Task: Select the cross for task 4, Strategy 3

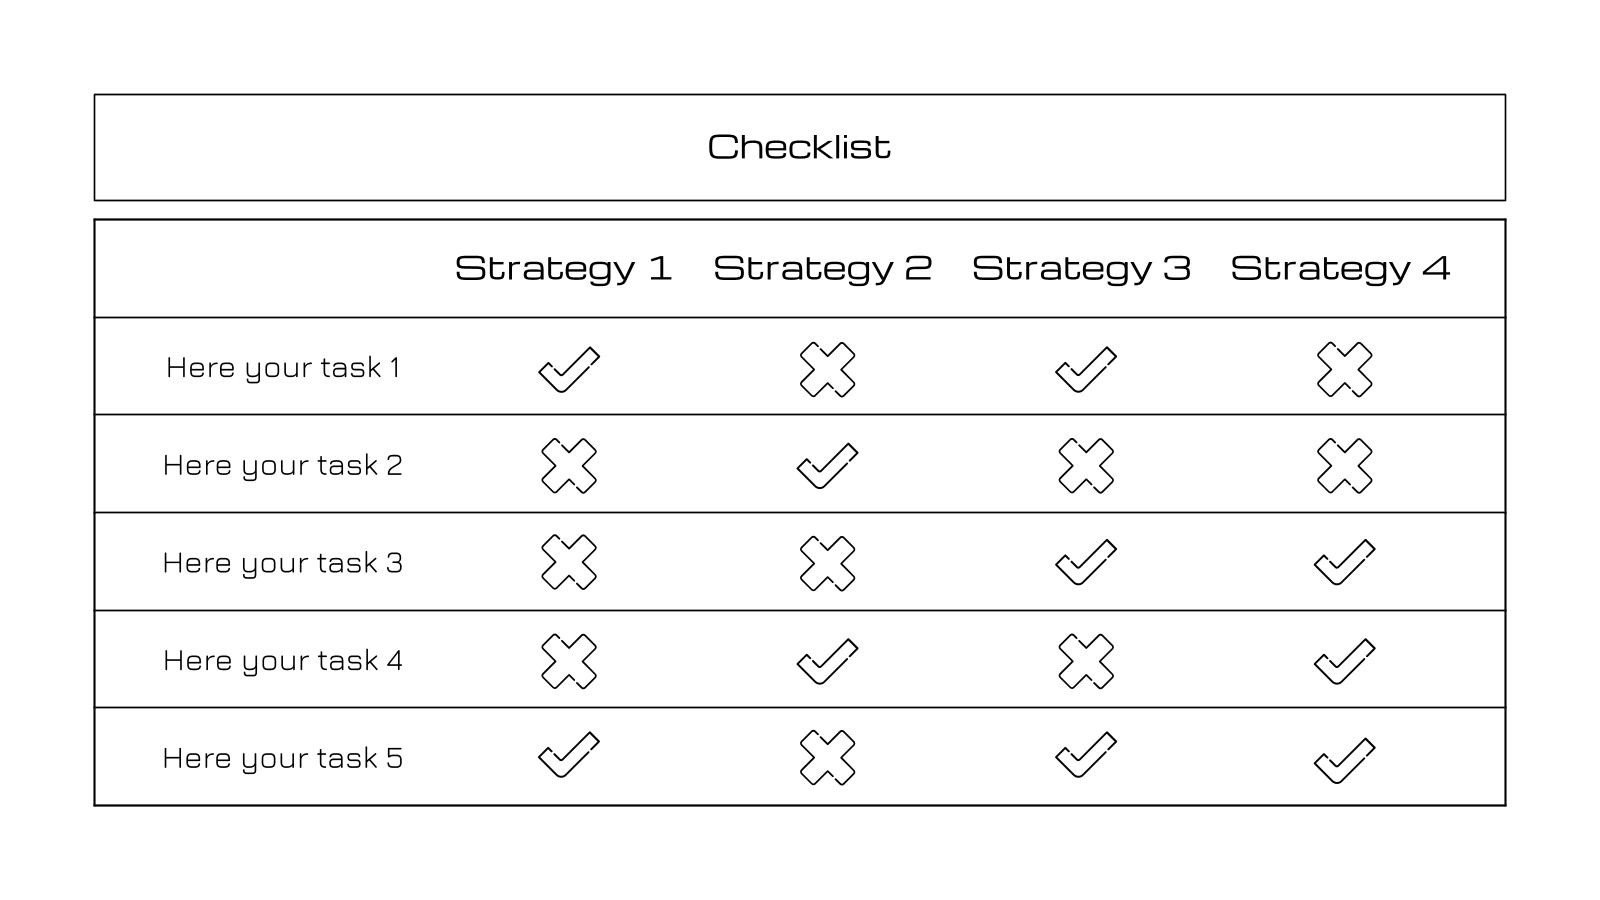Action: pyautogui.click(x=1085, y=661)
